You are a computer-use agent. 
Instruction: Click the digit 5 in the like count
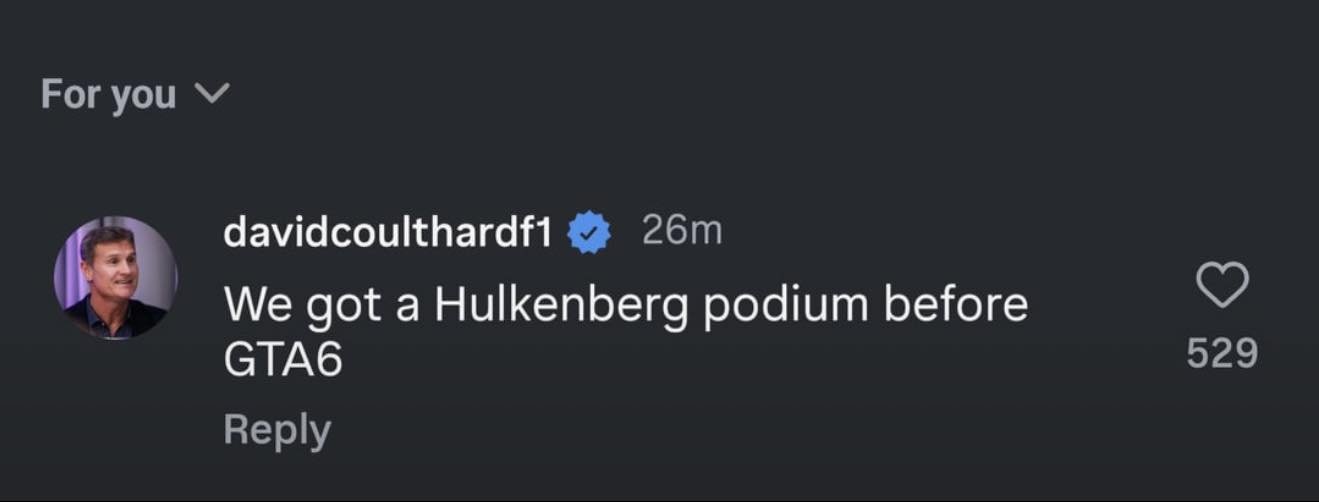click(x=1198, y=353)
